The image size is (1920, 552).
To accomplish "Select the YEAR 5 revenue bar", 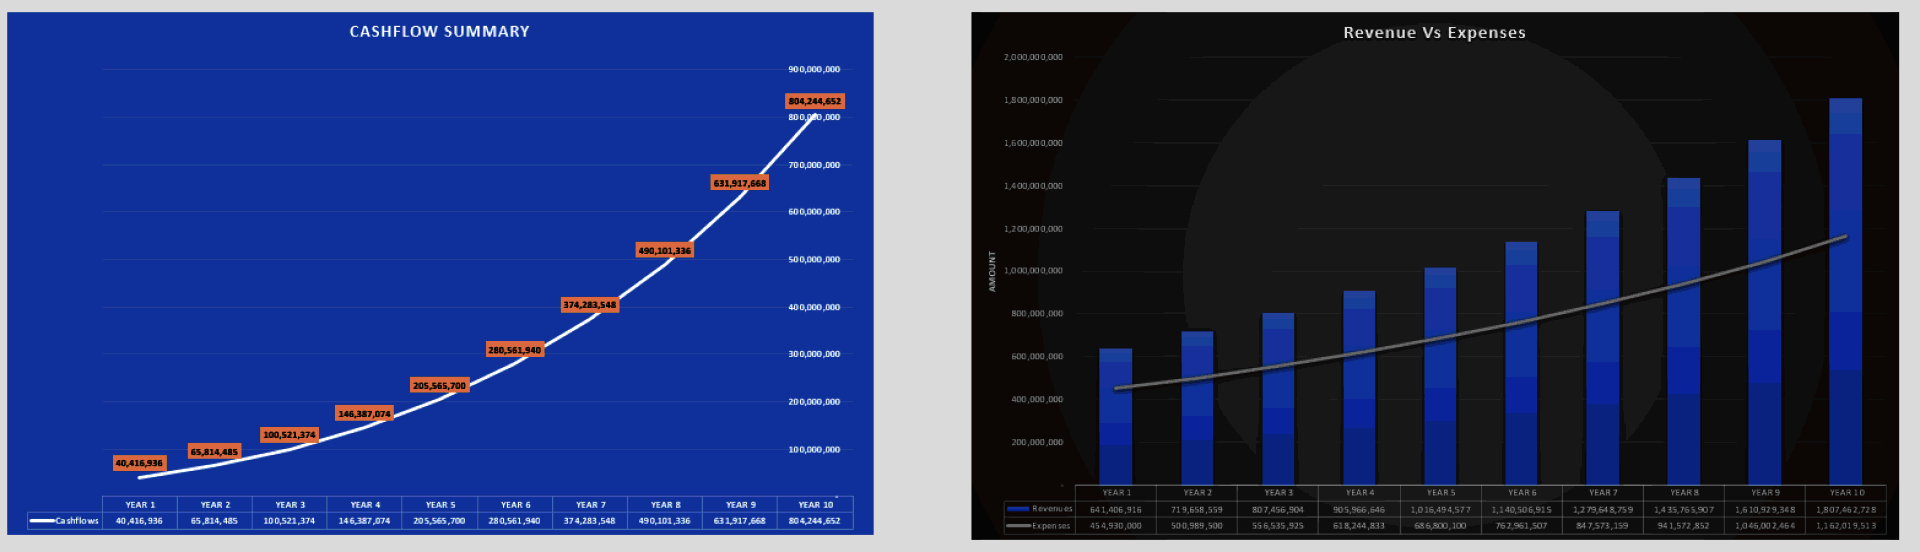I will pyautogui.click(x=1440, y=376).
